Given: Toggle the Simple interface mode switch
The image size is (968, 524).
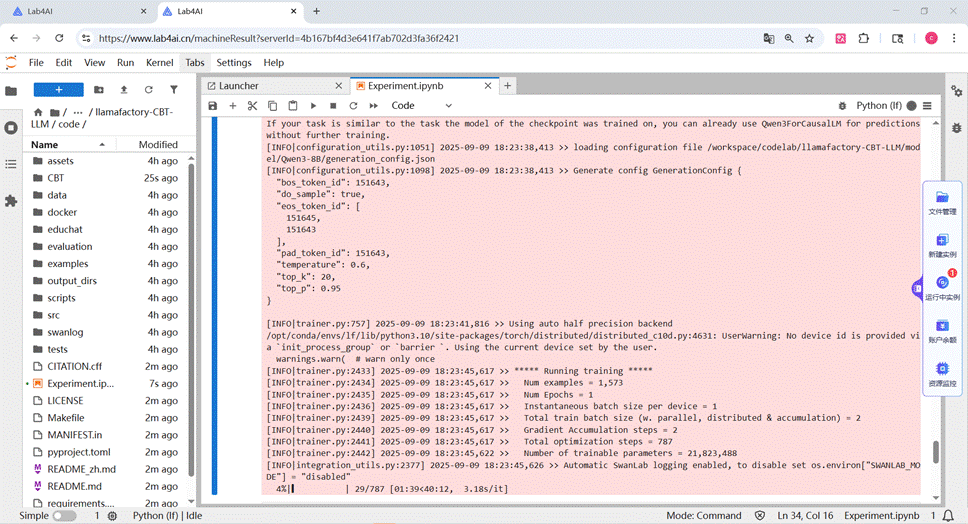Looking at the screenshot, I should click(64, 515).
